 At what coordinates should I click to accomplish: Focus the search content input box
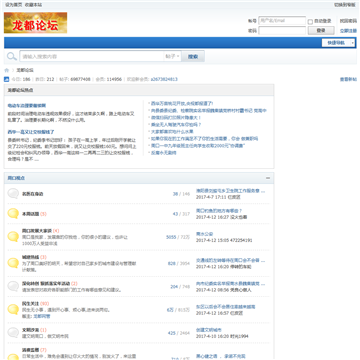click(x=92, y=57)
